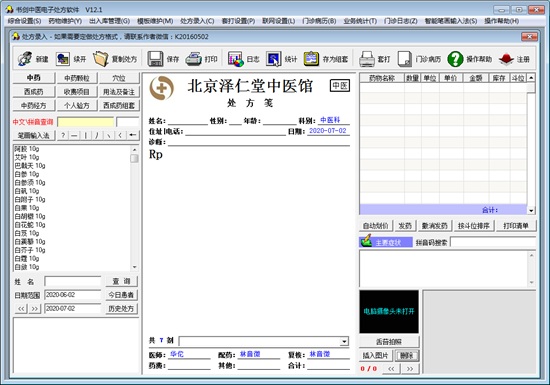
Task: Click the 发药 button
Action: click(405, 226)
